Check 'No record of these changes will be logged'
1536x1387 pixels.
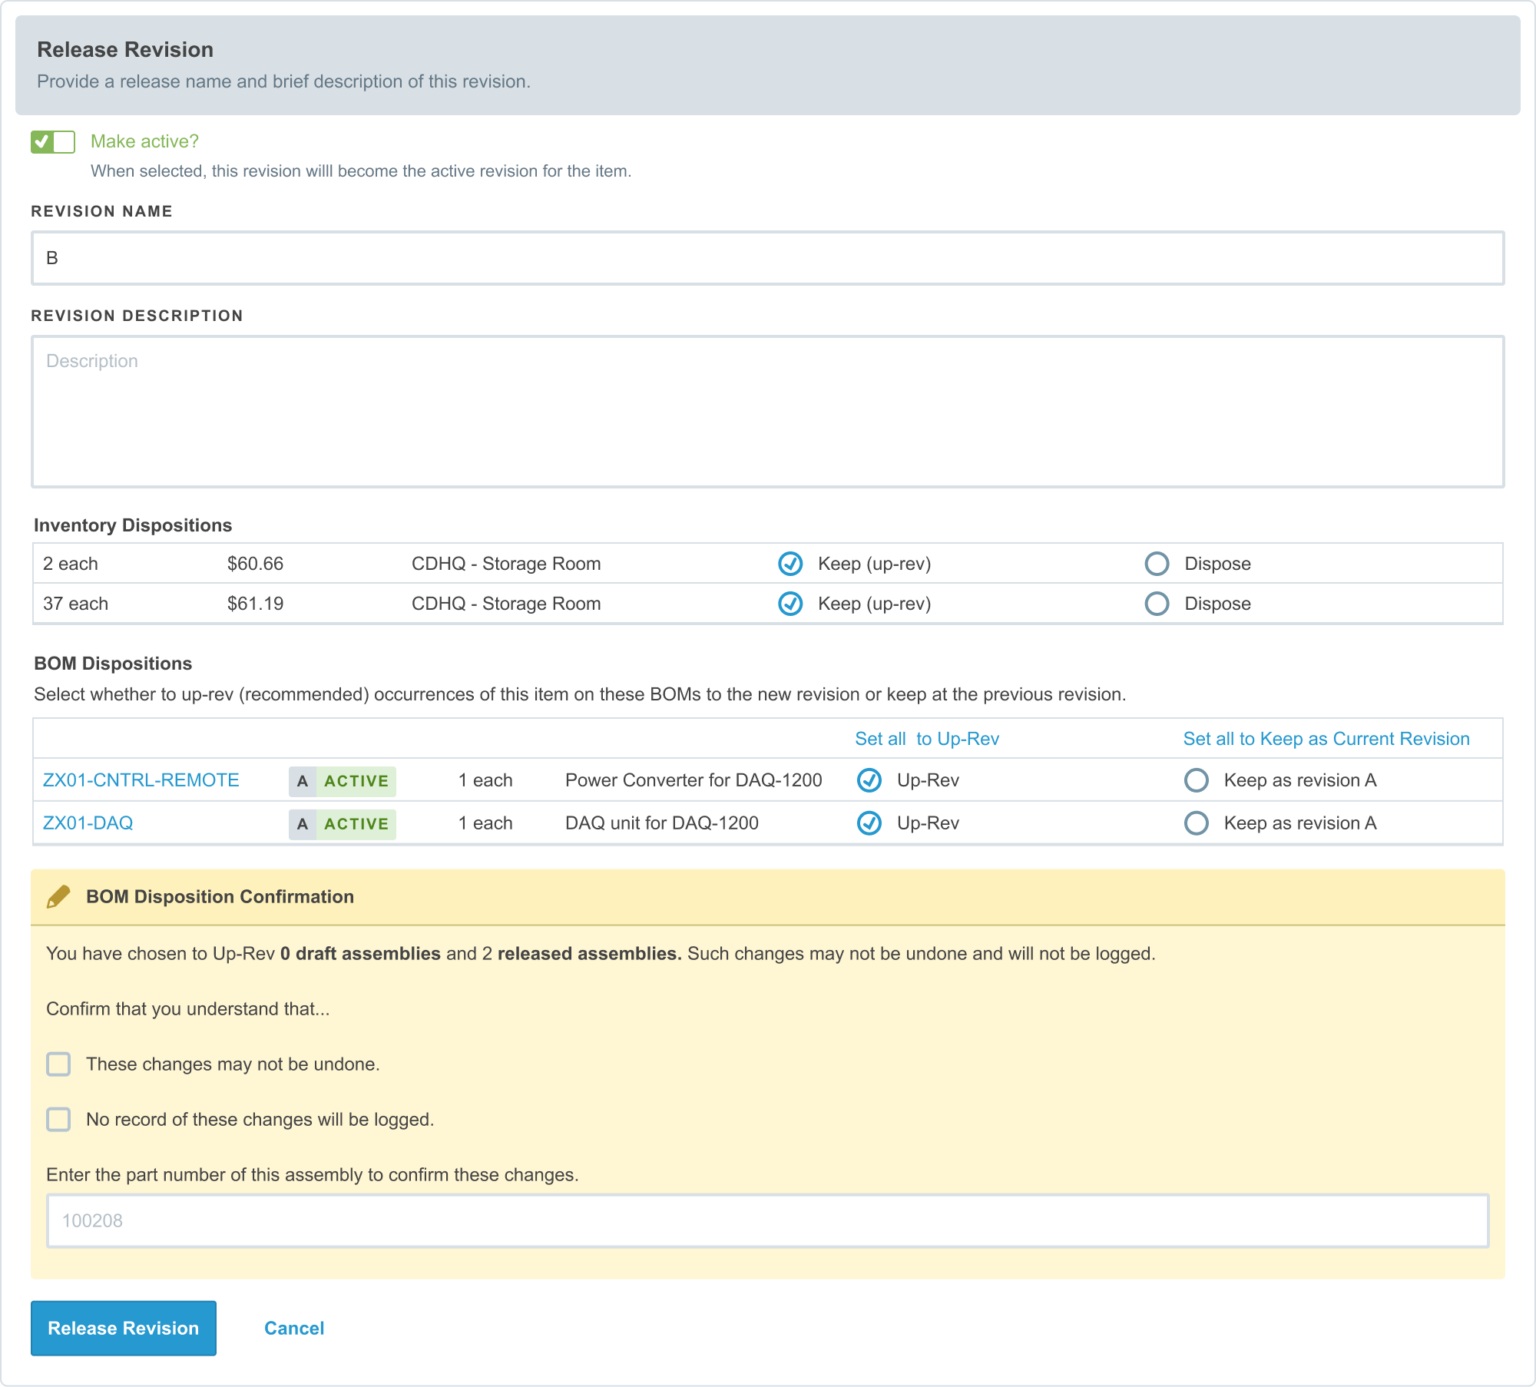[x=59, y=1119]
